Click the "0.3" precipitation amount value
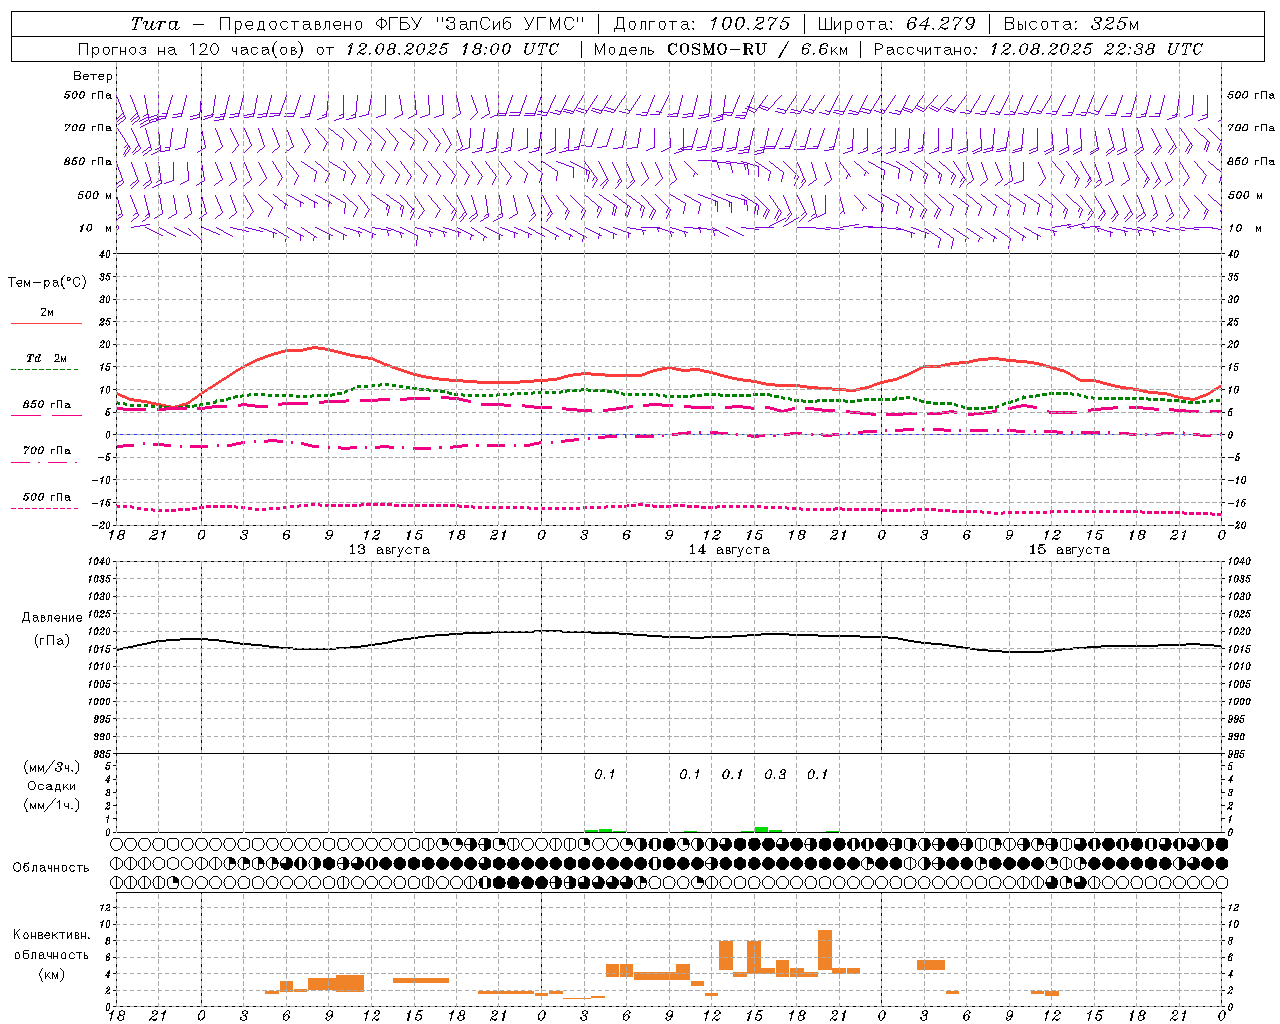The image size is (1280, 1024). click(775, 774)
